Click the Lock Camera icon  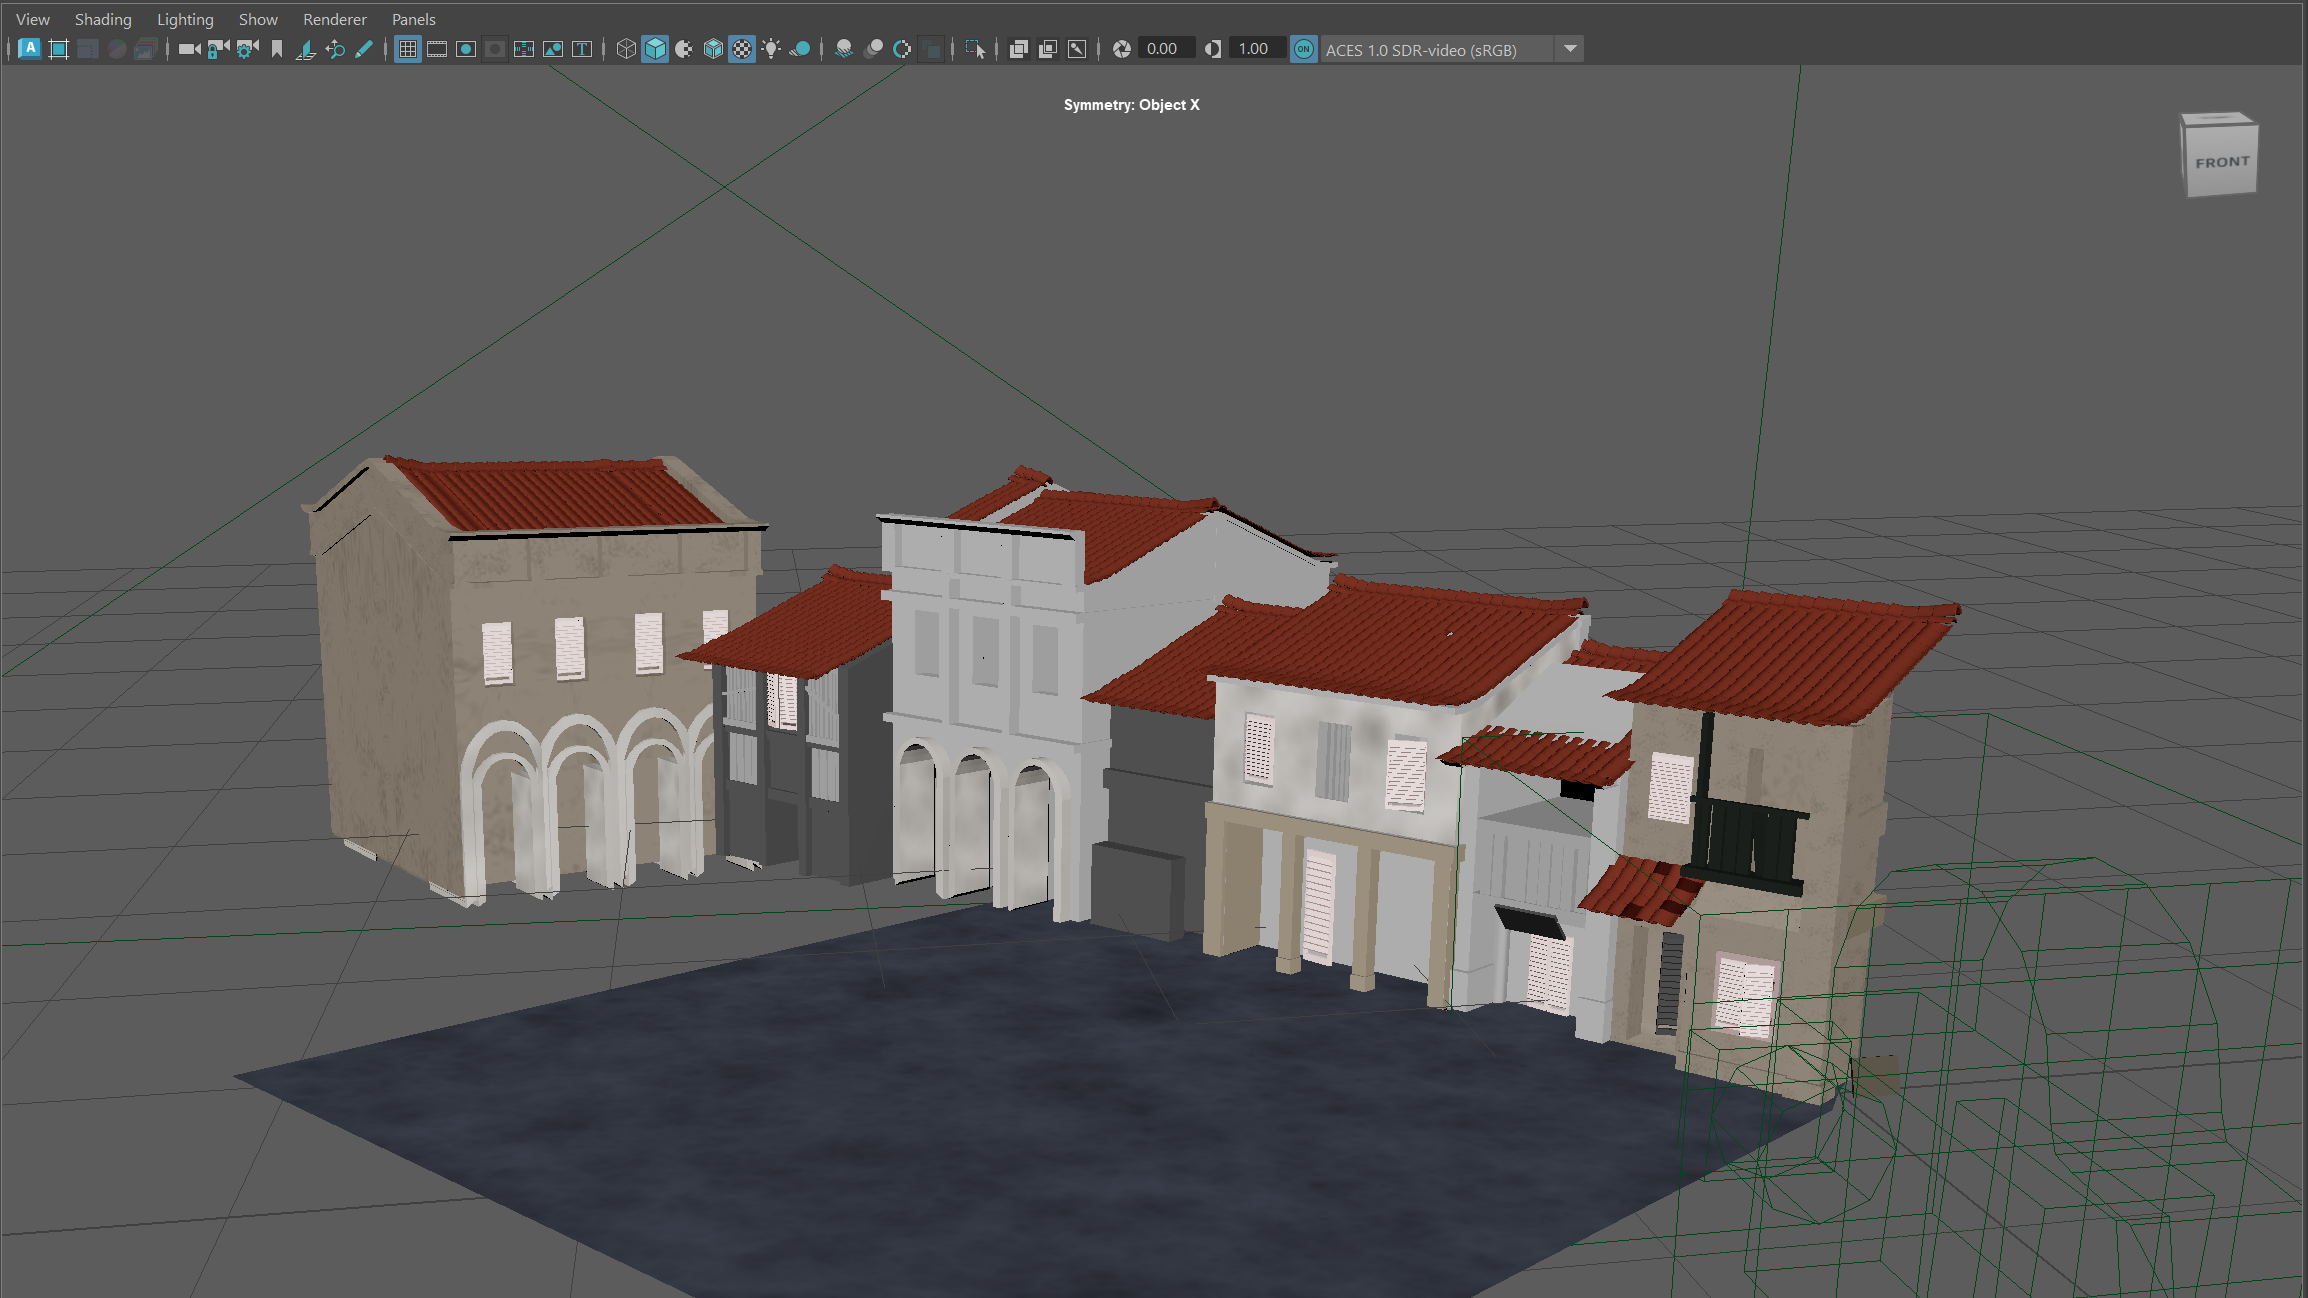[x=218, y=49]
